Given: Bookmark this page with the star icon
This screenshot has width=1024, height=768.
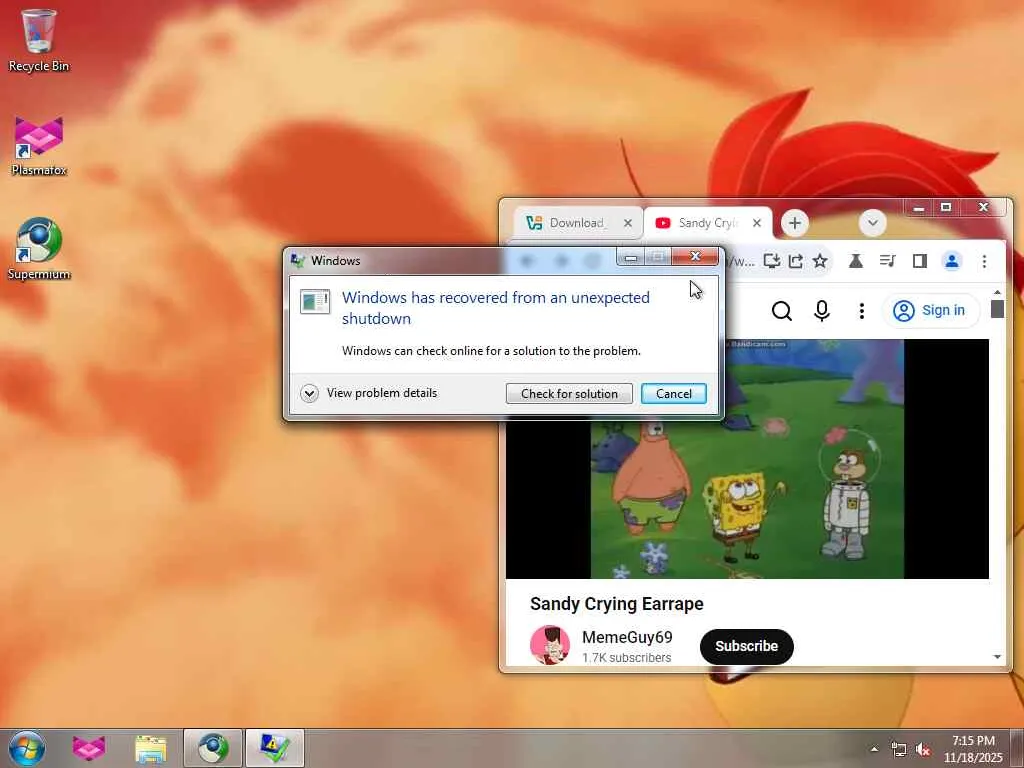Looking at the screenshot, I should click(x=820, y=261).
